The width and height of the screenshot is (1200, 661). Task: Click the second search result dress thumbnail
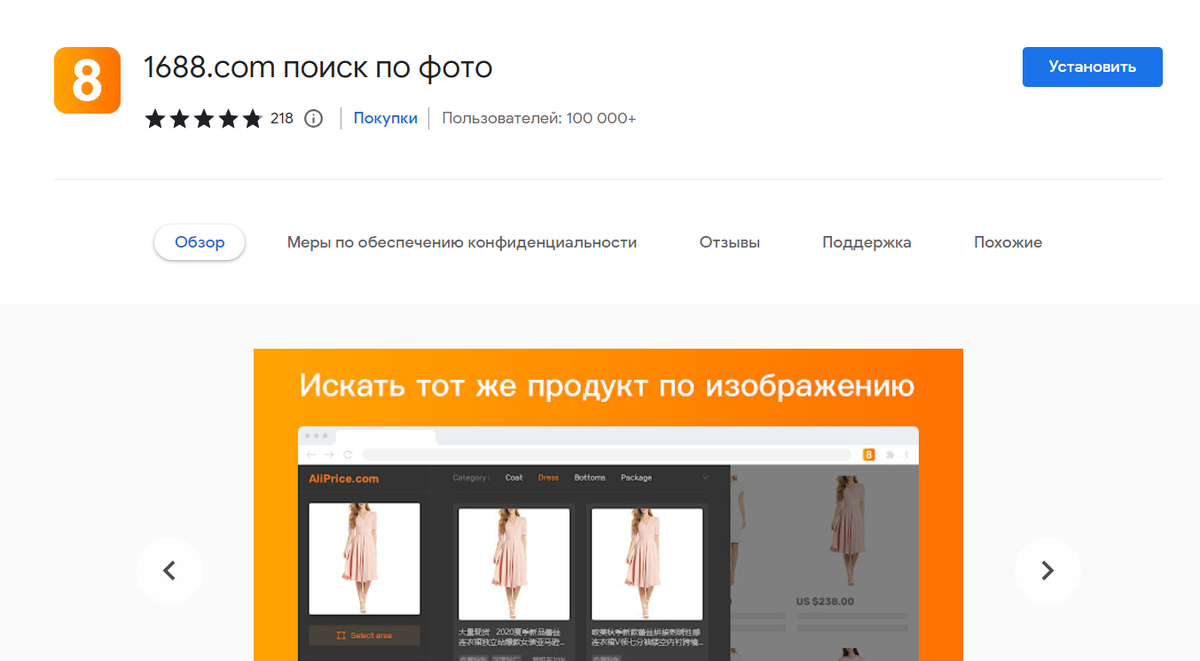pyautogui.click(x=646, y=565)
